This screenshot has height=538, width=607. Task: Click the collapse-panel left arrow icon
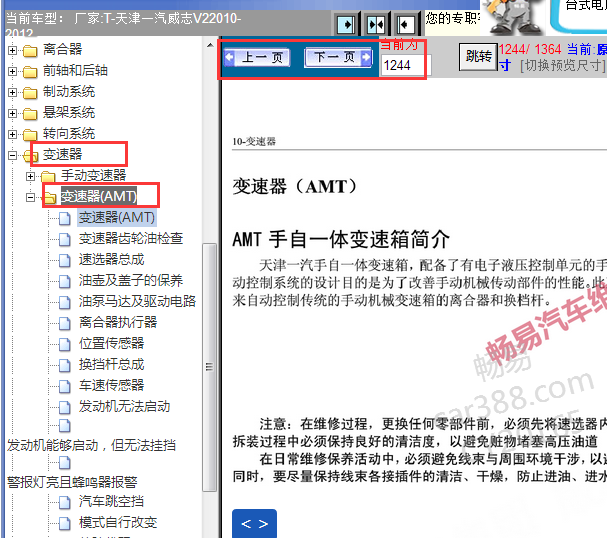click(x=405, y=25)
